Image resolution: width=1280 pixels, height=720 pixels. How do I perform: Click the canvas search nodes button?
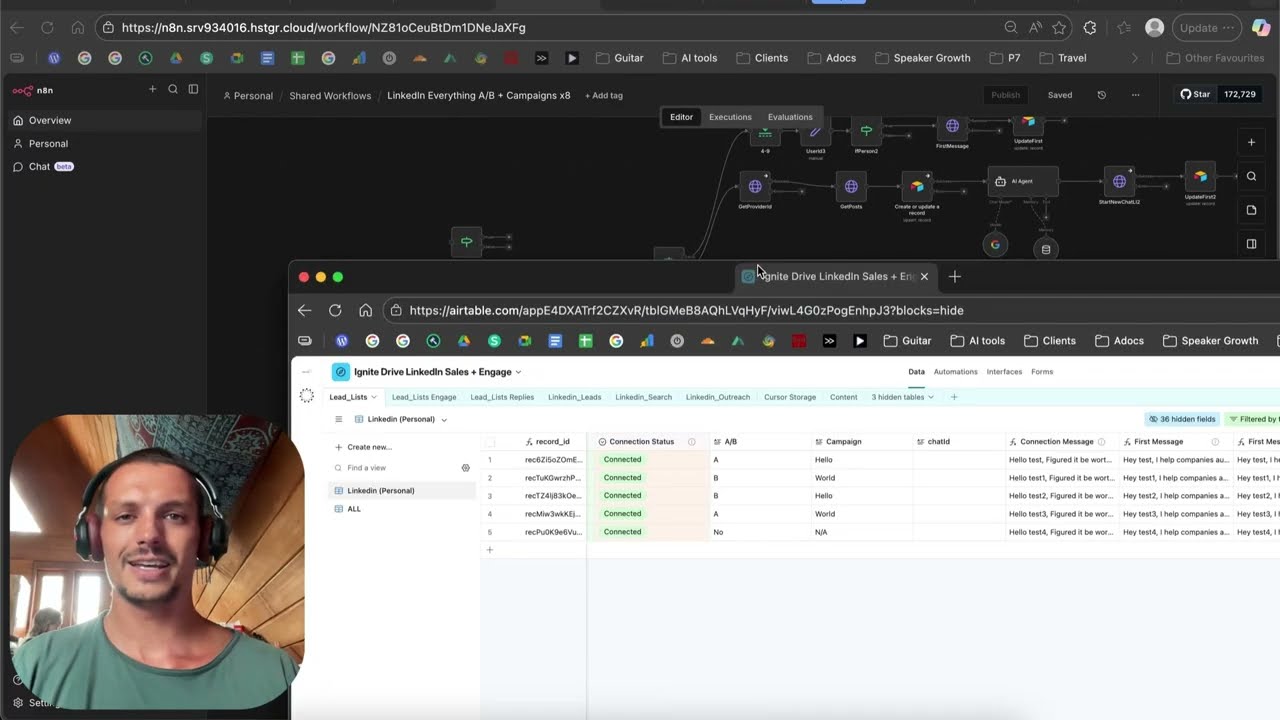[1251, 176]
